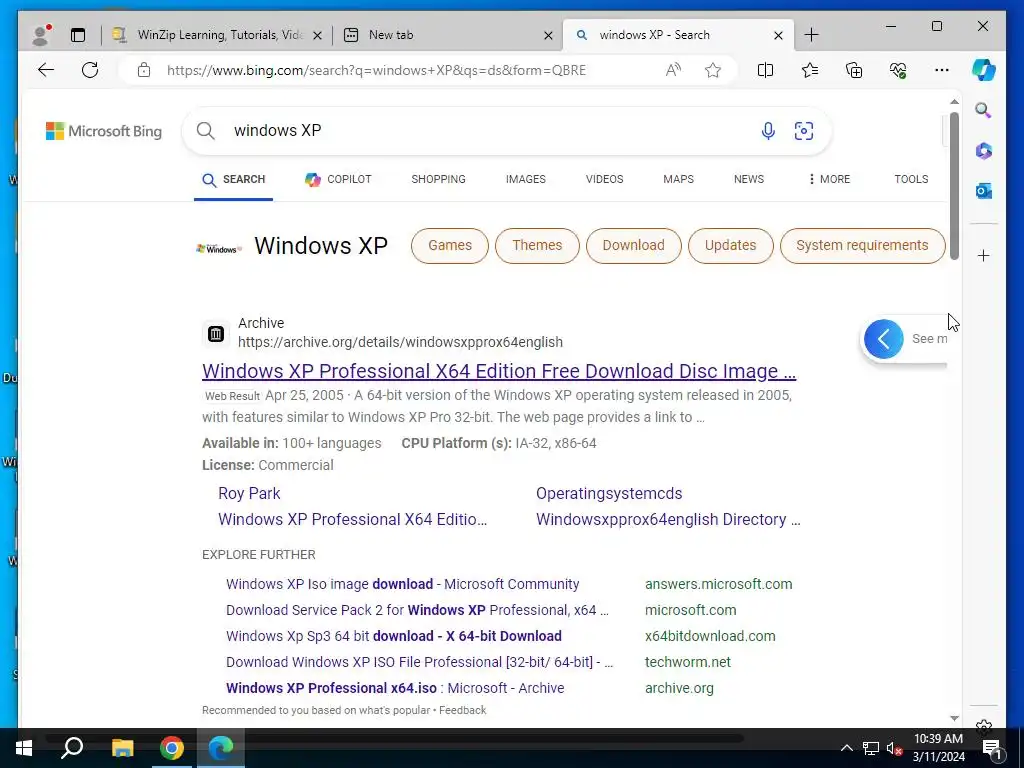Open Windows XP Iso image download link
The width and height of the screenshot is (1024, 768).
(x=402, y=584)
